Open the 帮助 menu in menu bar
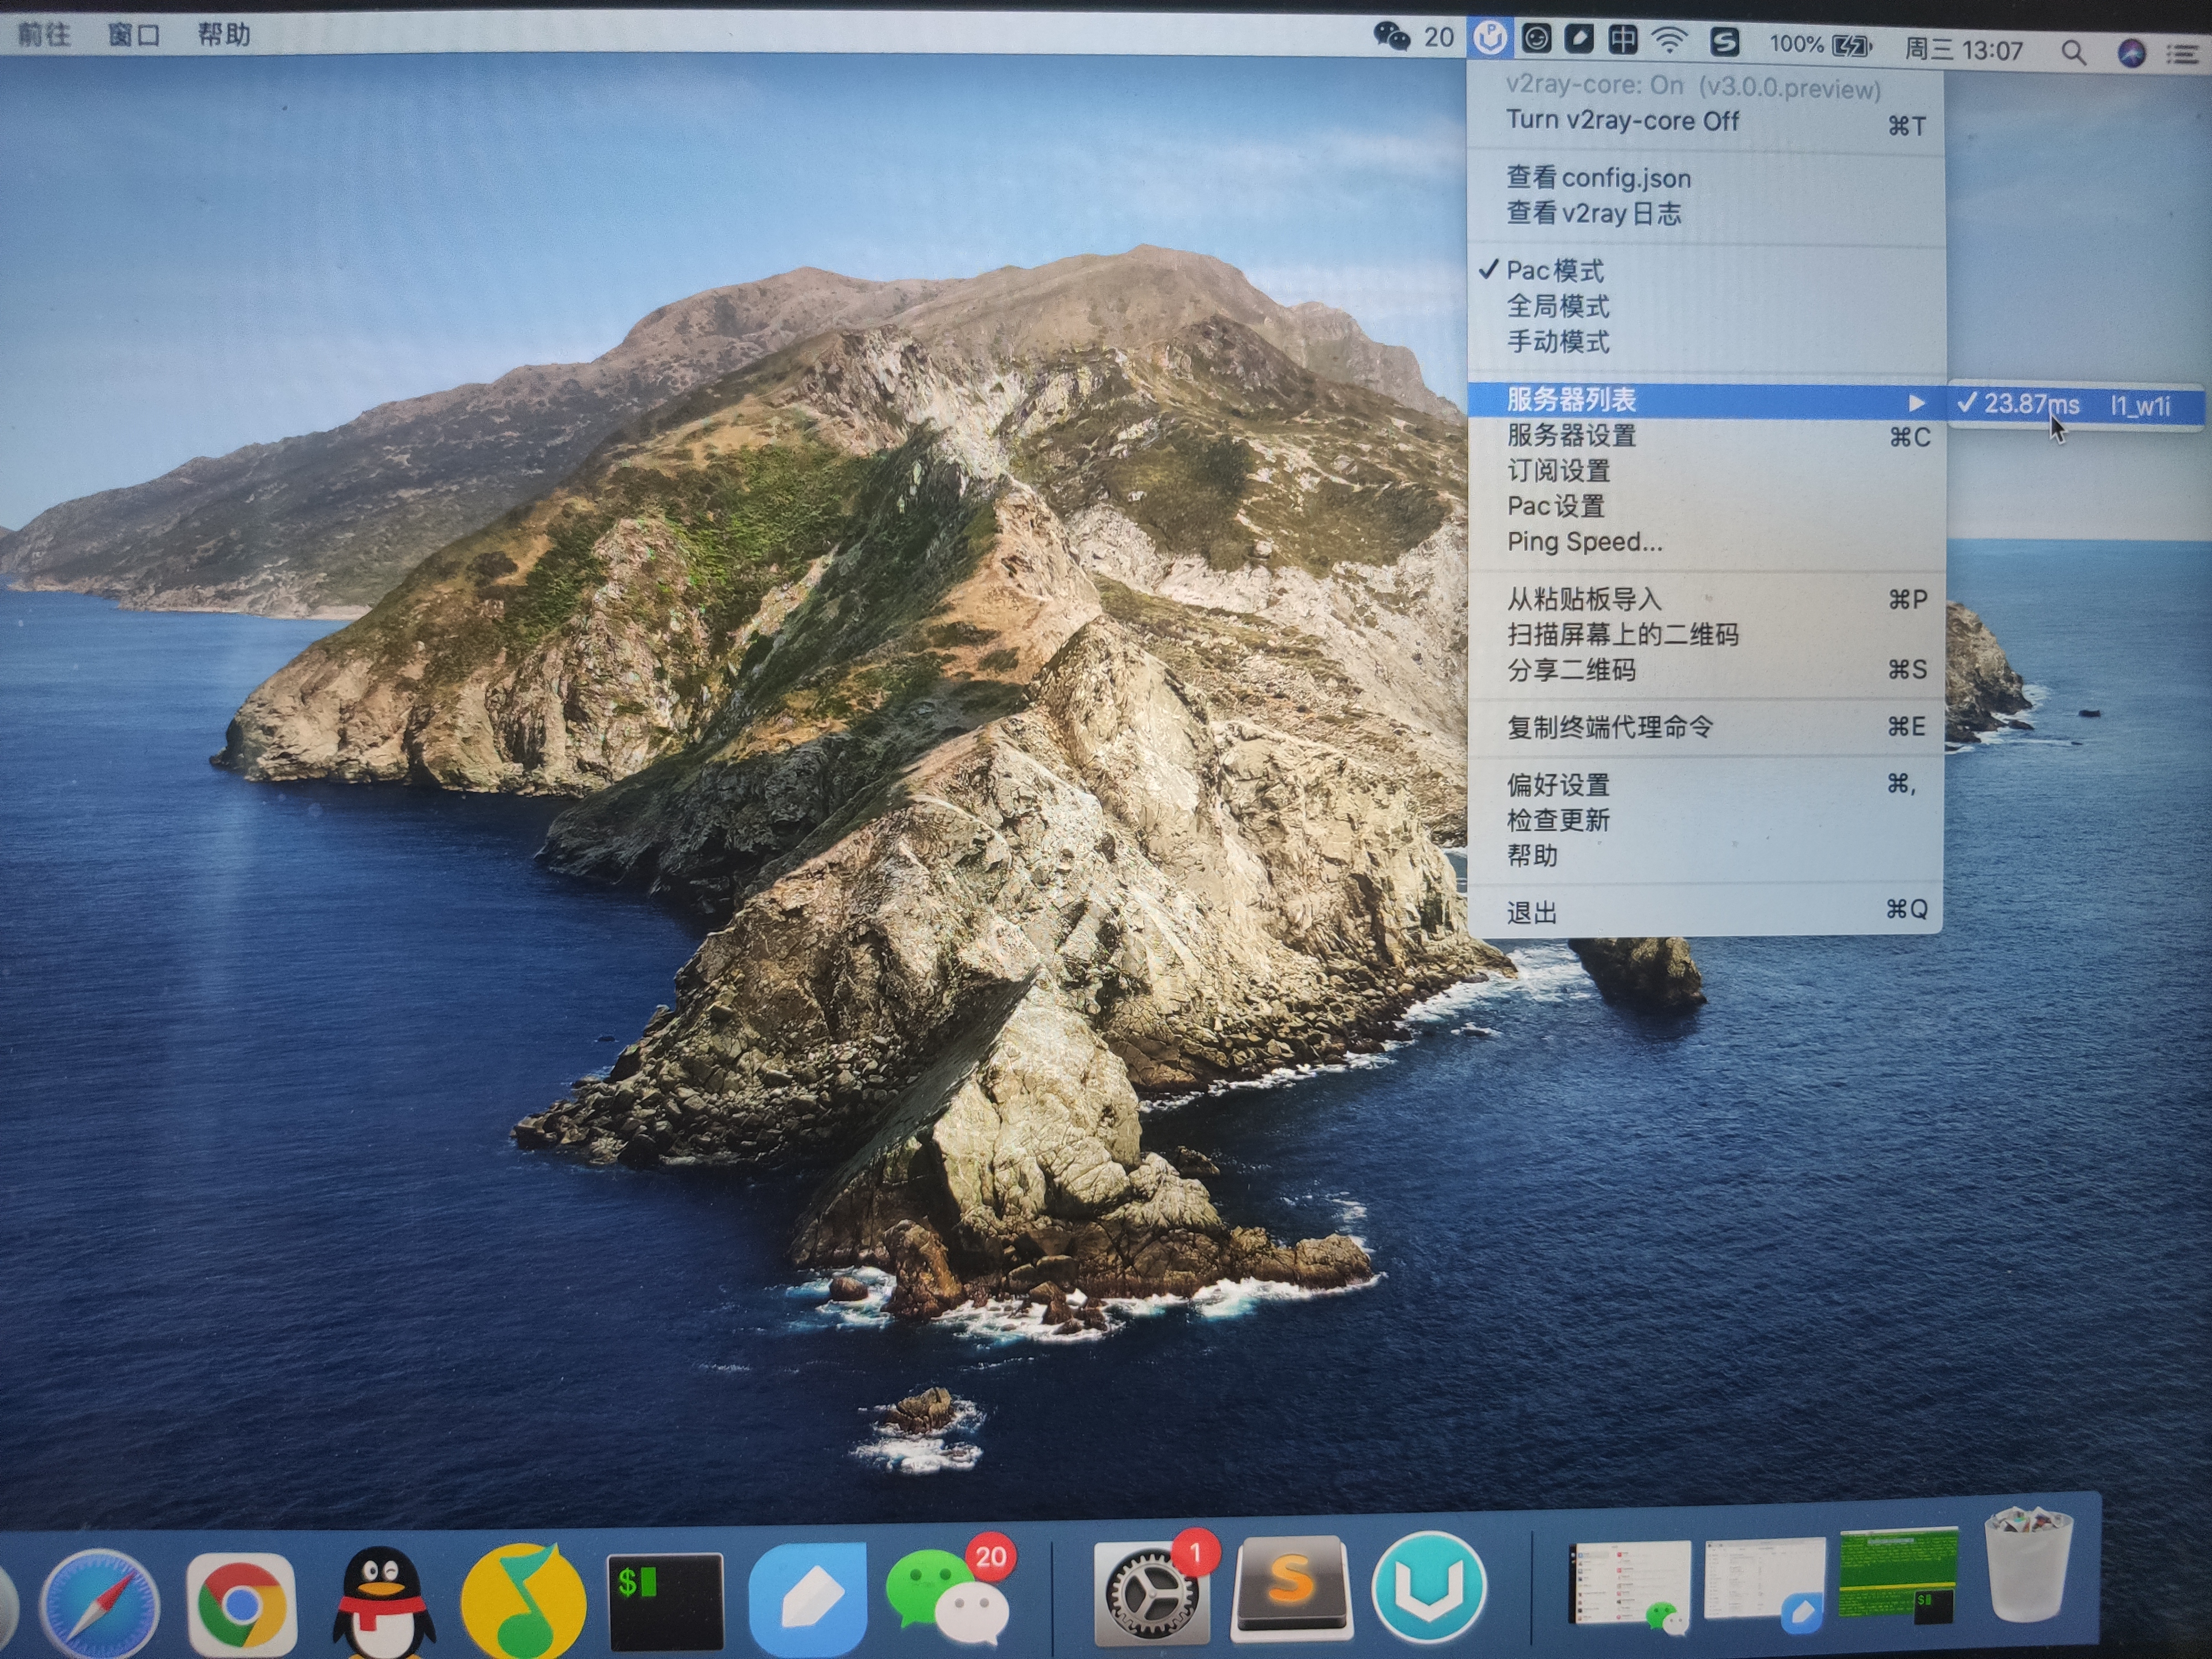The image size is (2212, 1659). tap(223, 35)
